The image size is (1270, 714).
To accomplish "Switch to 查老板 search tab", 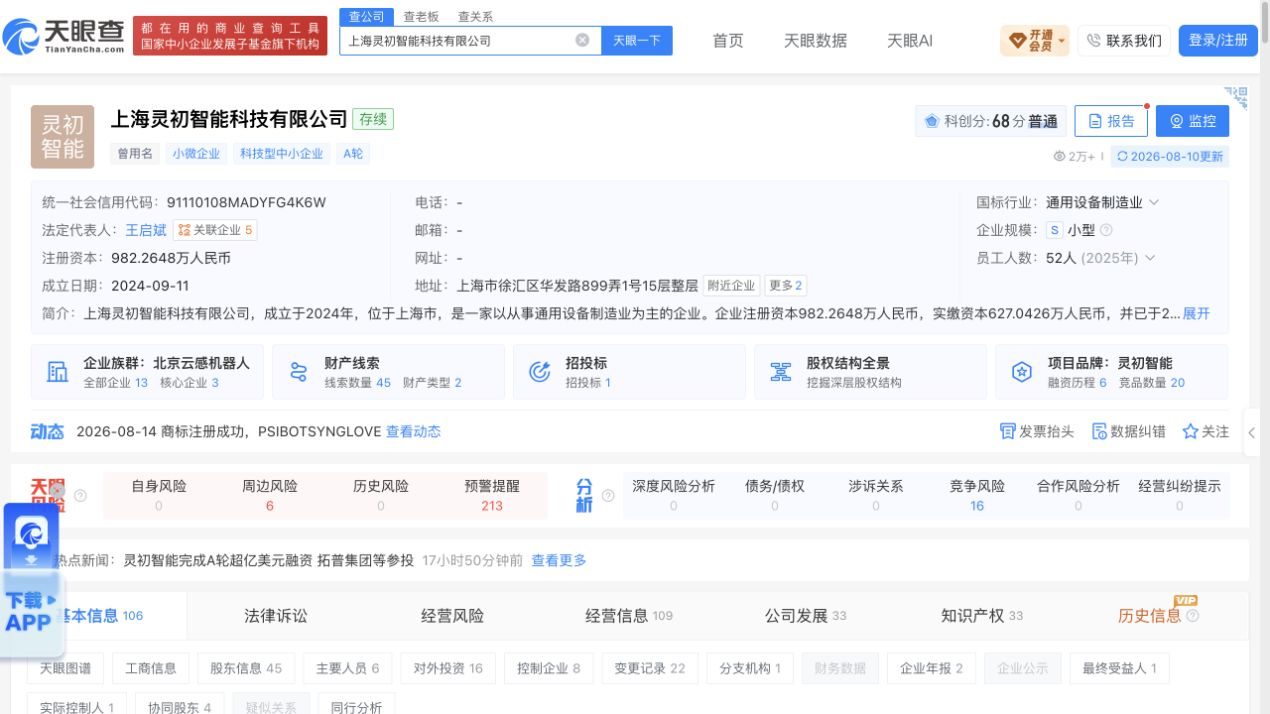I will coord(421,16).
